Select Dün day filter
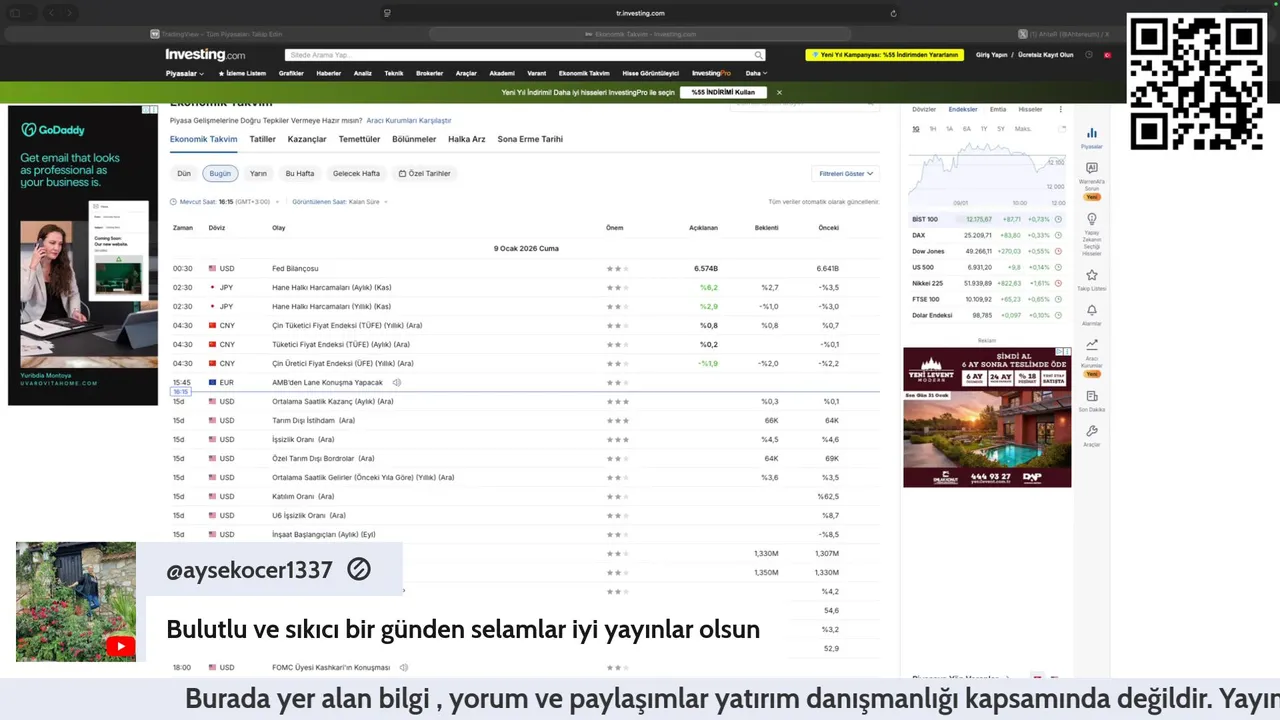1280x720 pixels. (x=184, y=173)
